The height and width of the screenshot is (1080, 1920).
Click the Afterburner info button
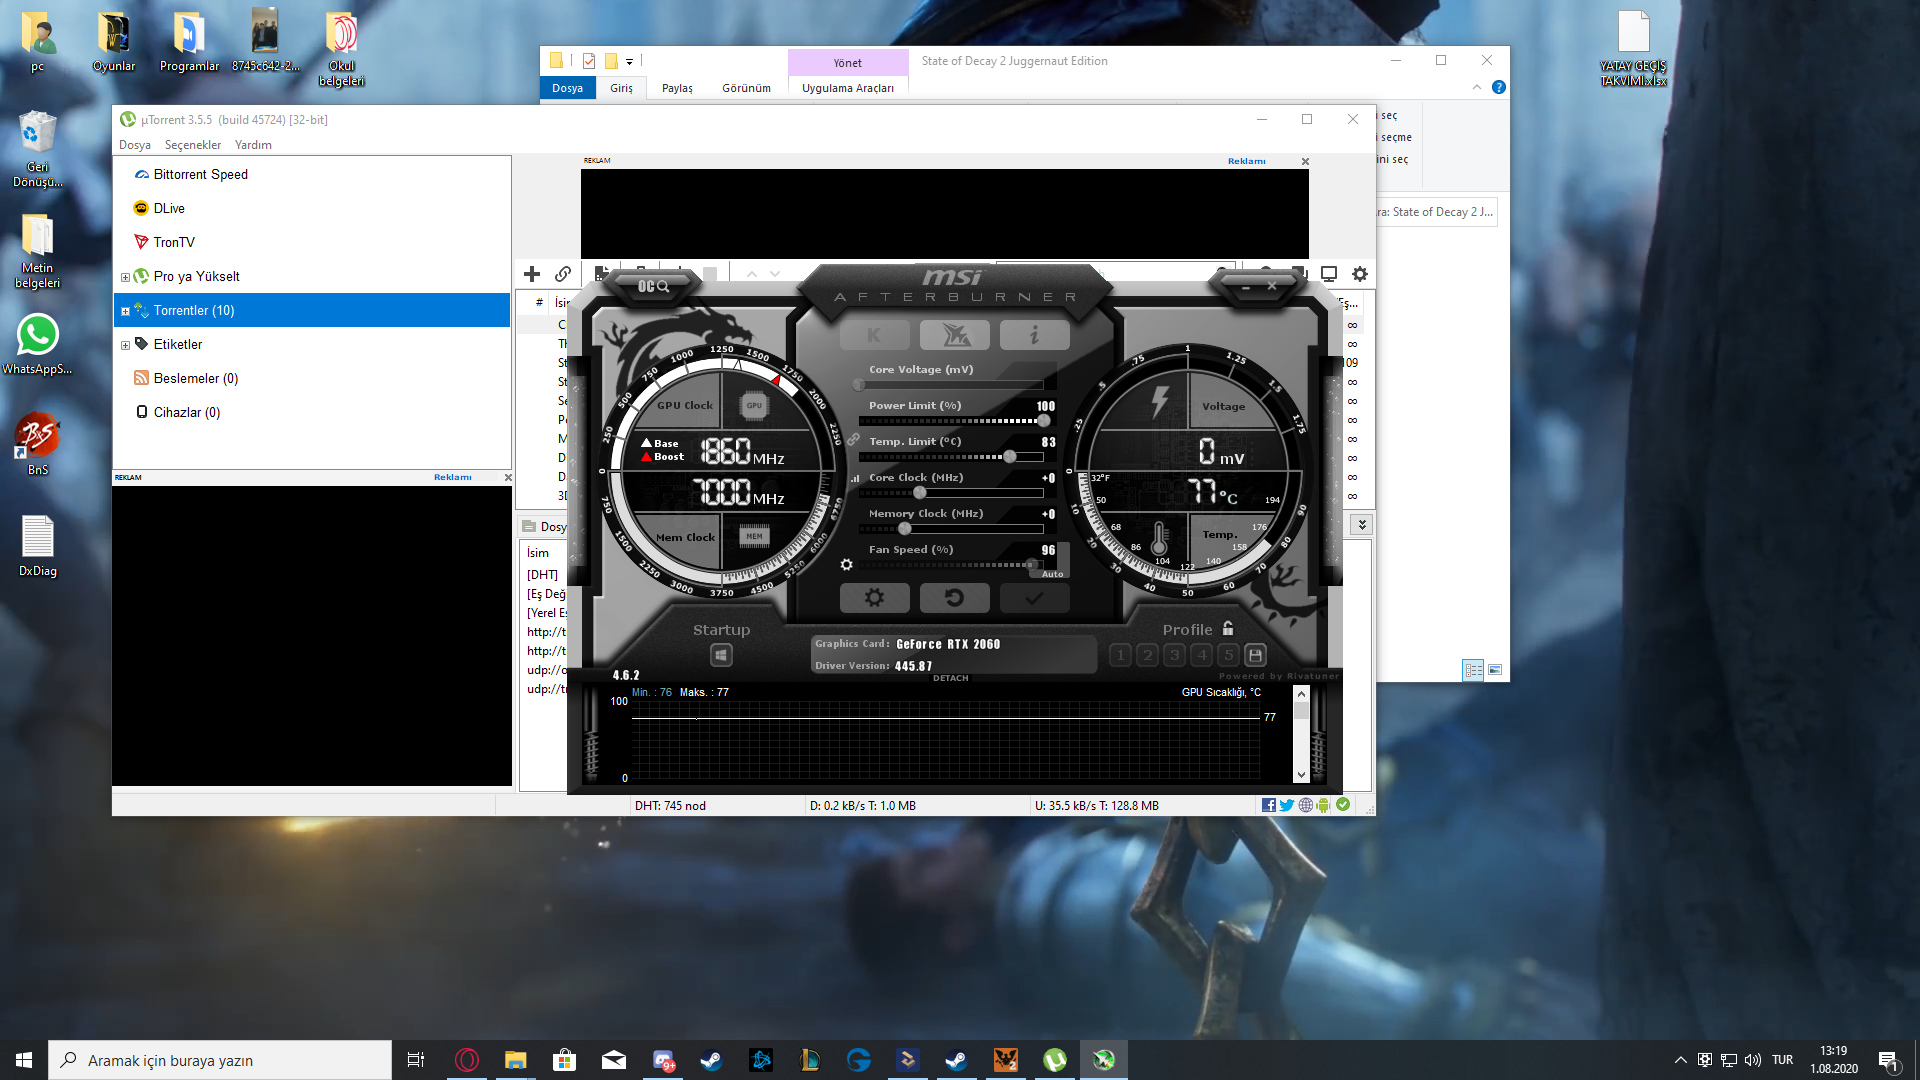[1034, 335]
